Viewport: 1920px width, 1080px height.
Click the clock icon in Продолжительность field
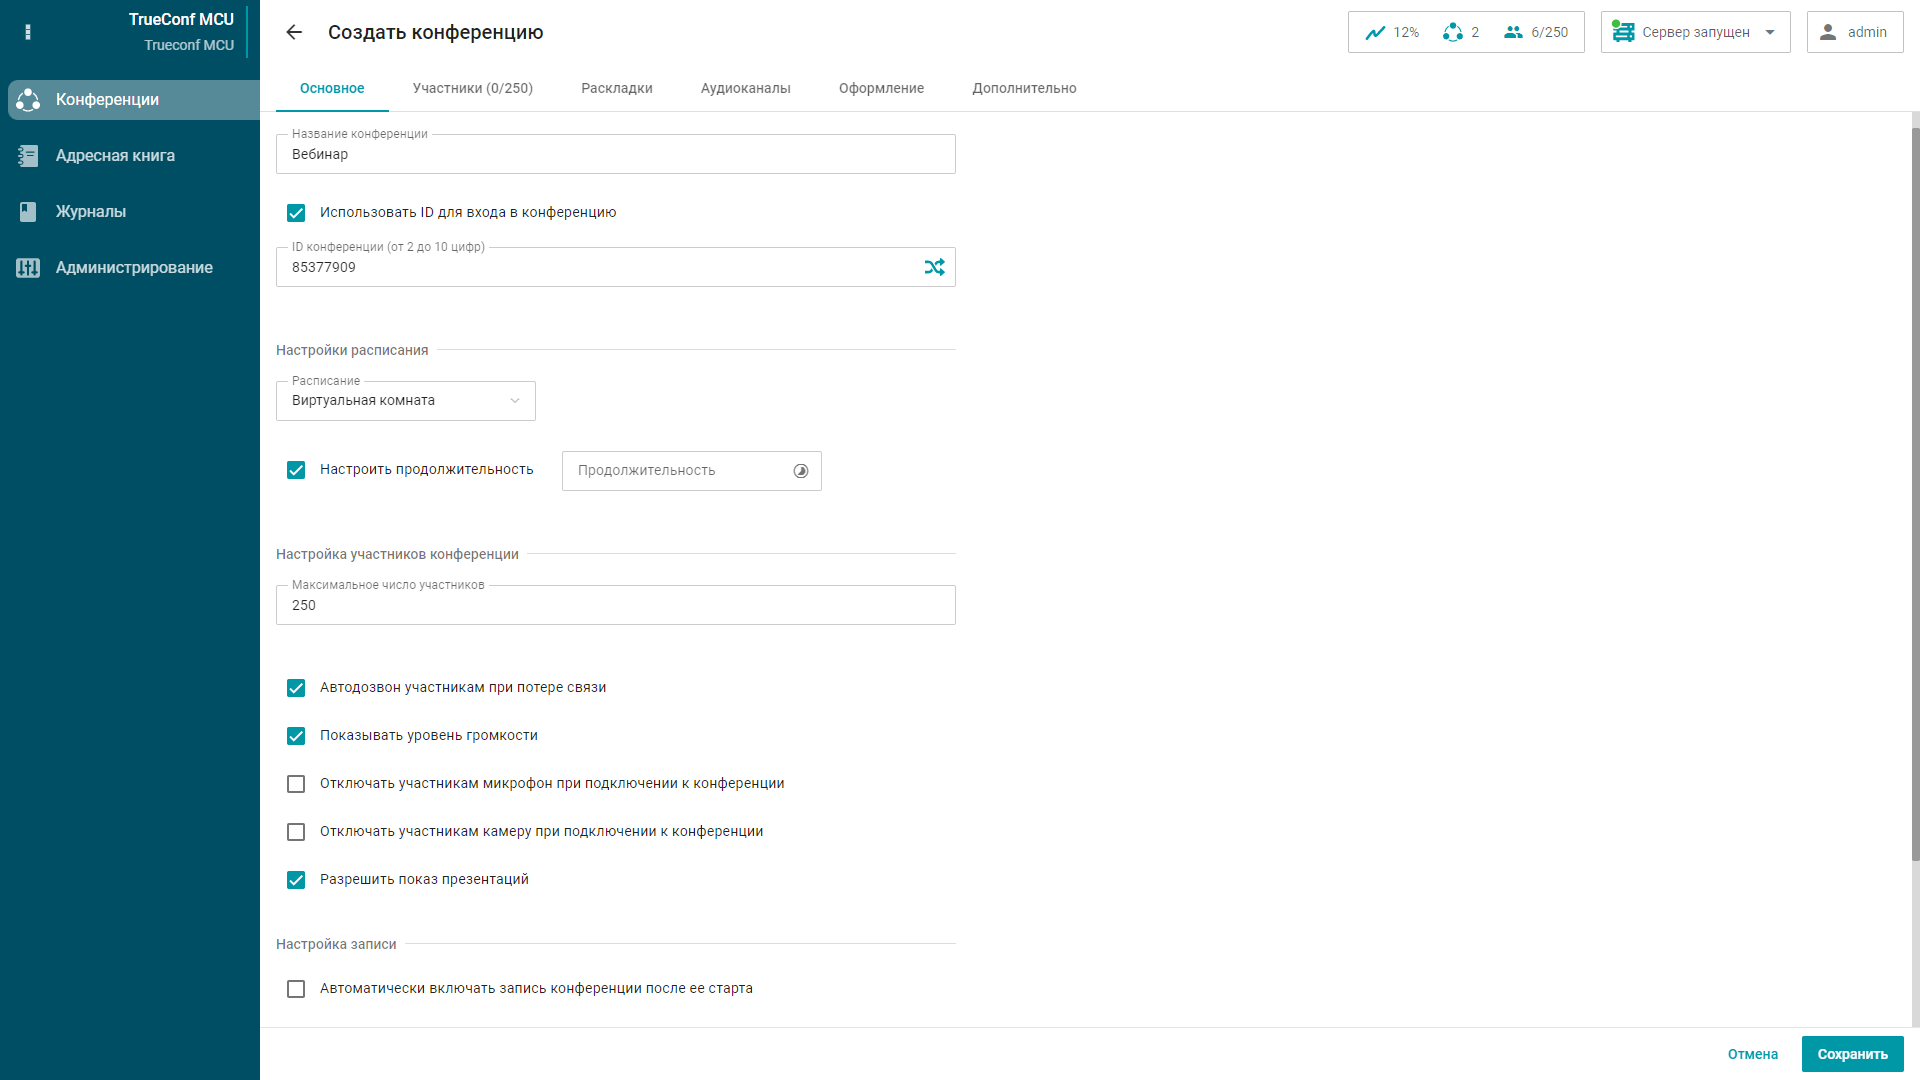[801, 471]
